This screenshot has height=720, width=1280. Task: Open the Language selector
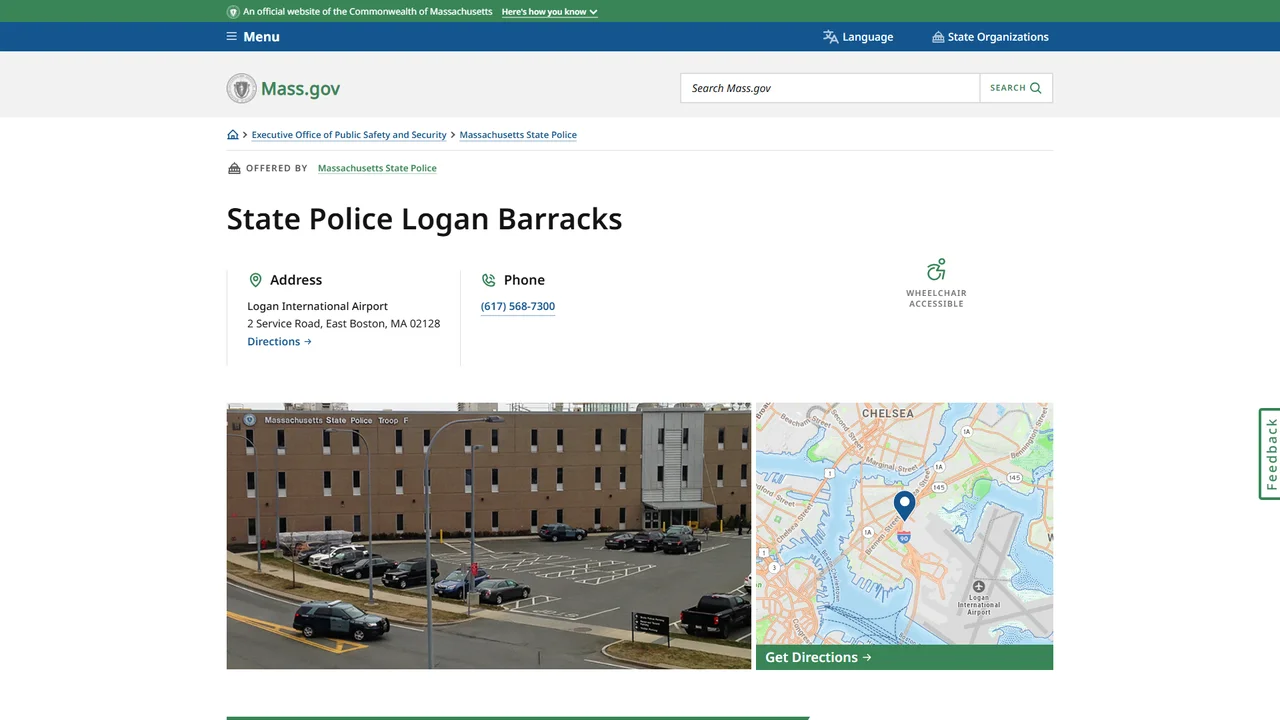858,37
